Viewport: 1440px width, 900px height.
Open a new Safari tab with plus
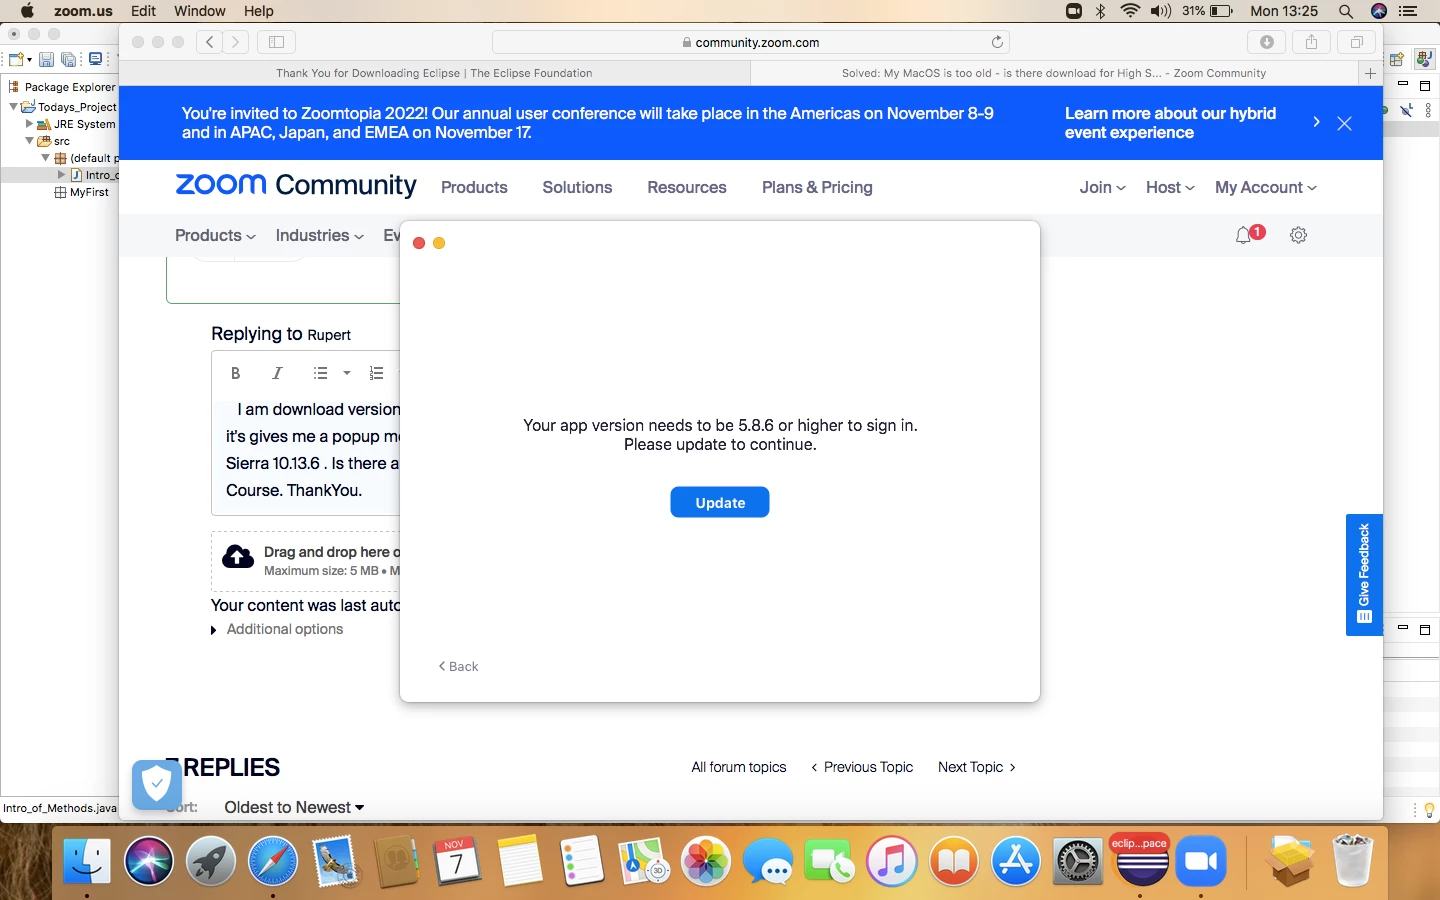tap(1370, 73)
